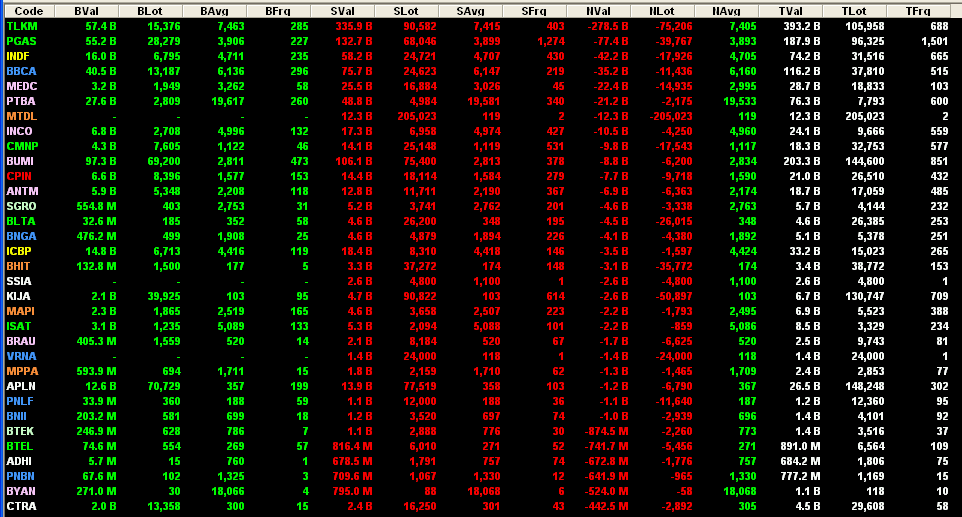
Task: Click the BRAU stock code
Action: click(x=21, y=342)
